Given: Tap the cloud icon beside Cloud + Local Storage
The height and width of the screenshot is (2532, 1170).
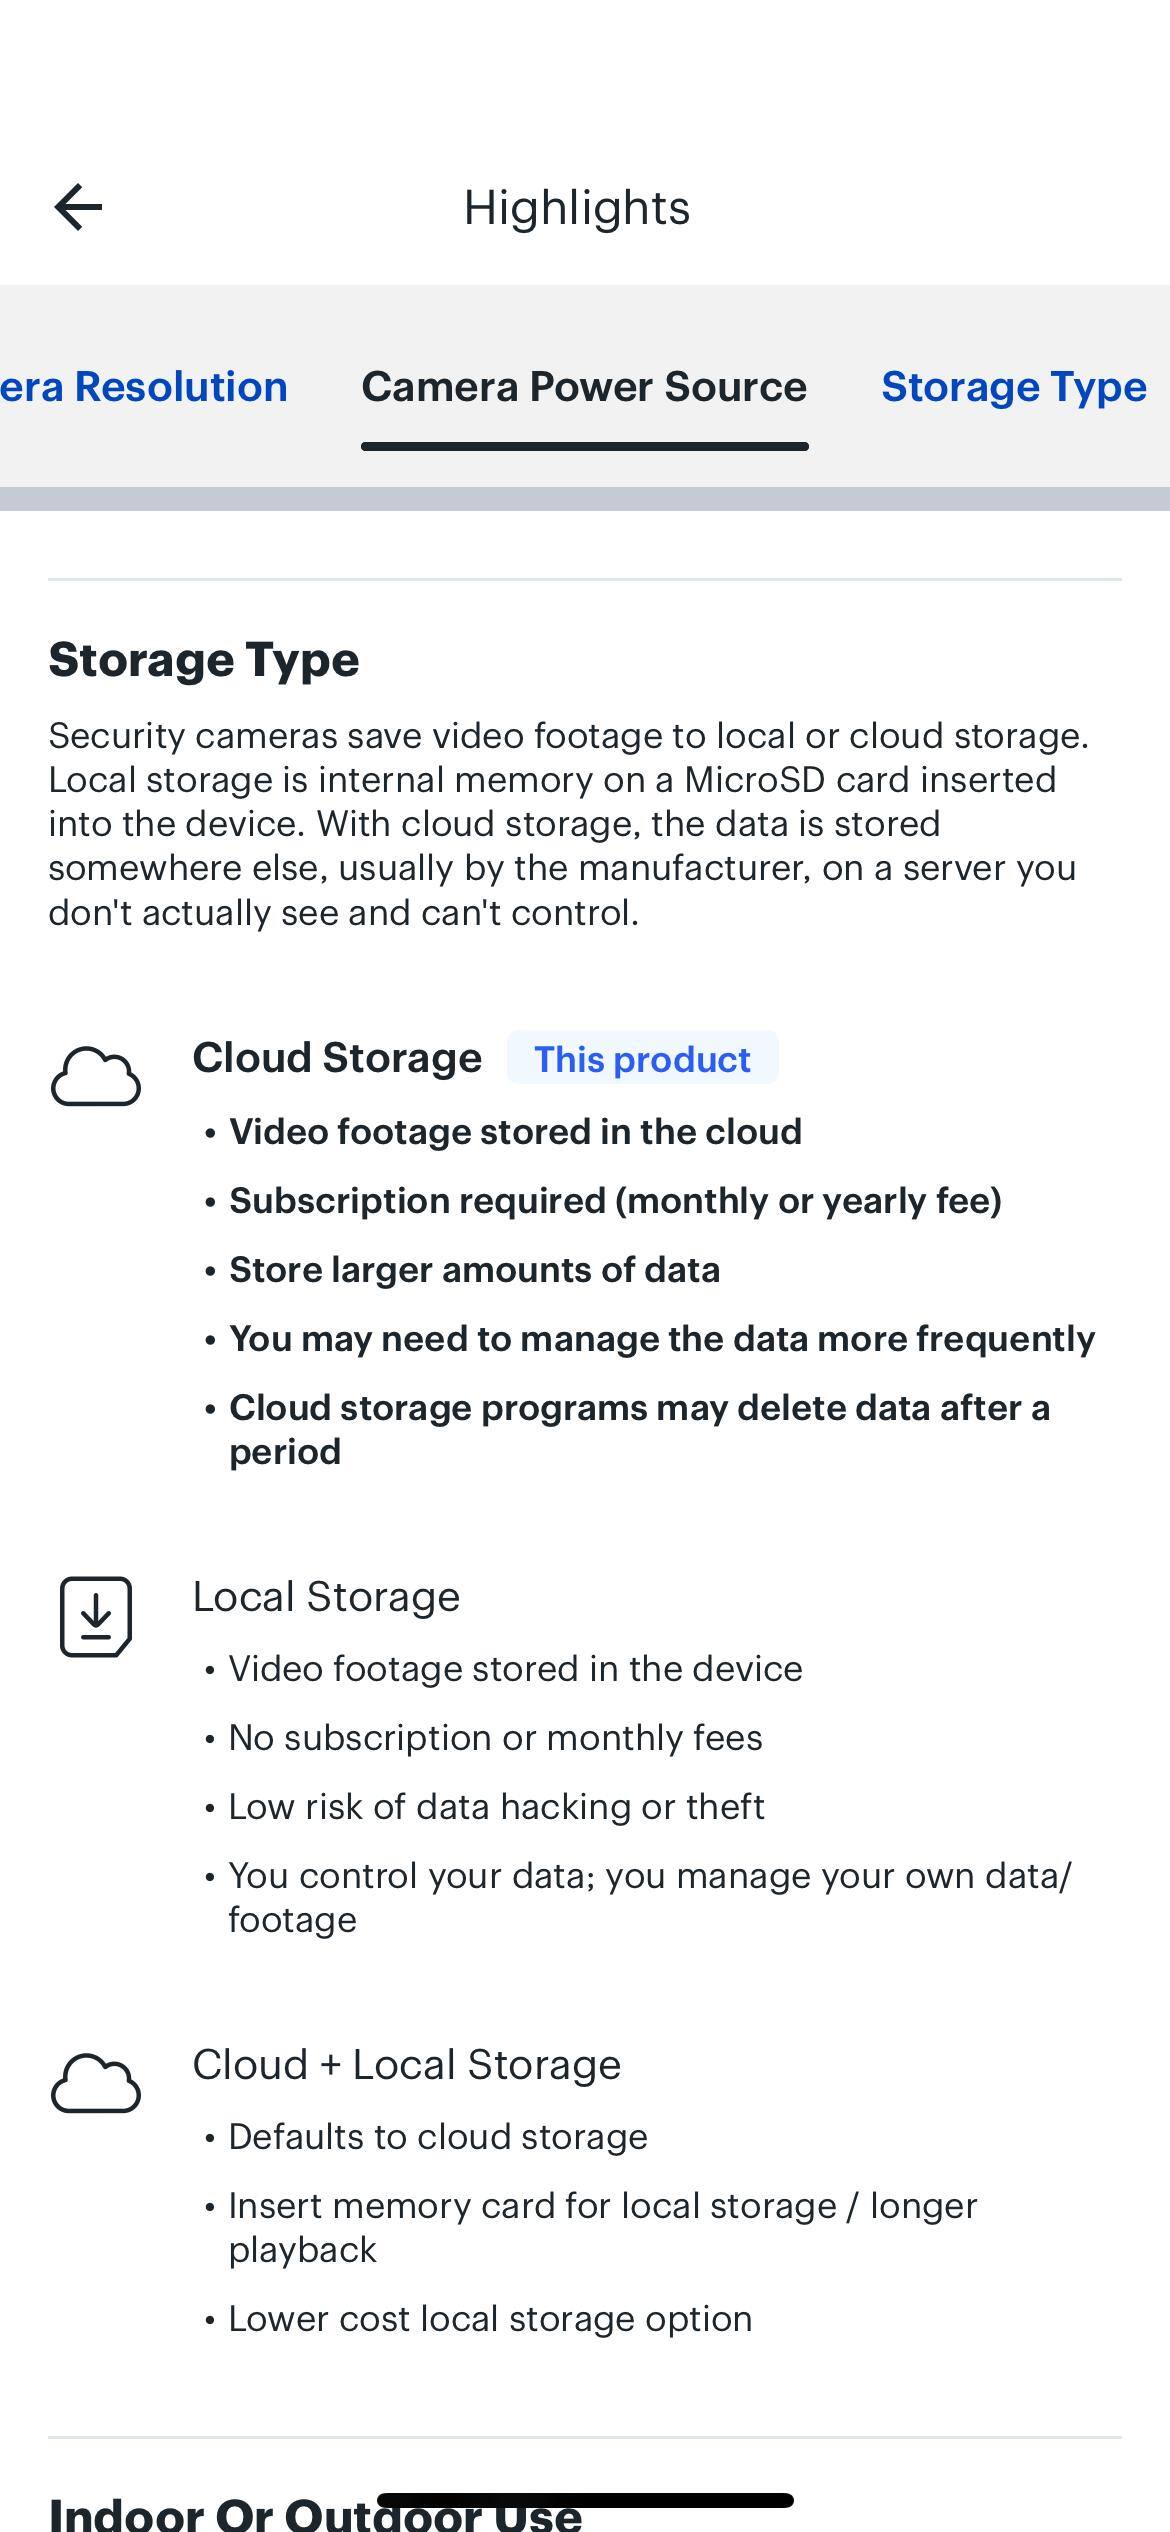Looking at the screenshot, I should (x=96, y=2084).
